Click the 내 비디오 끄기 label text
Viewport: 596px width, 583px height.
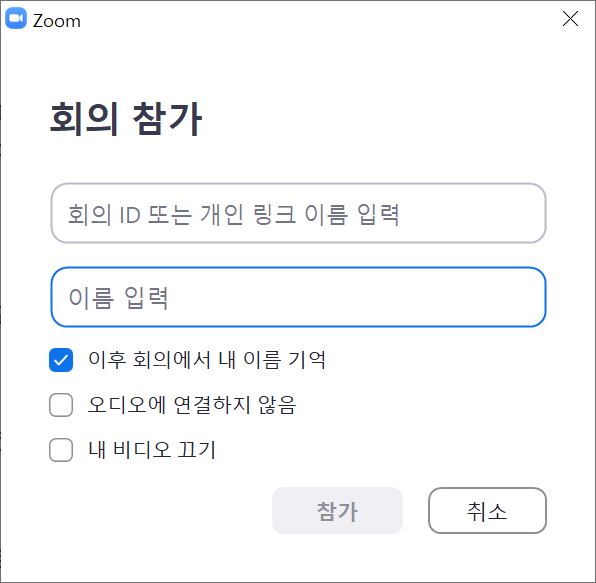152,450
